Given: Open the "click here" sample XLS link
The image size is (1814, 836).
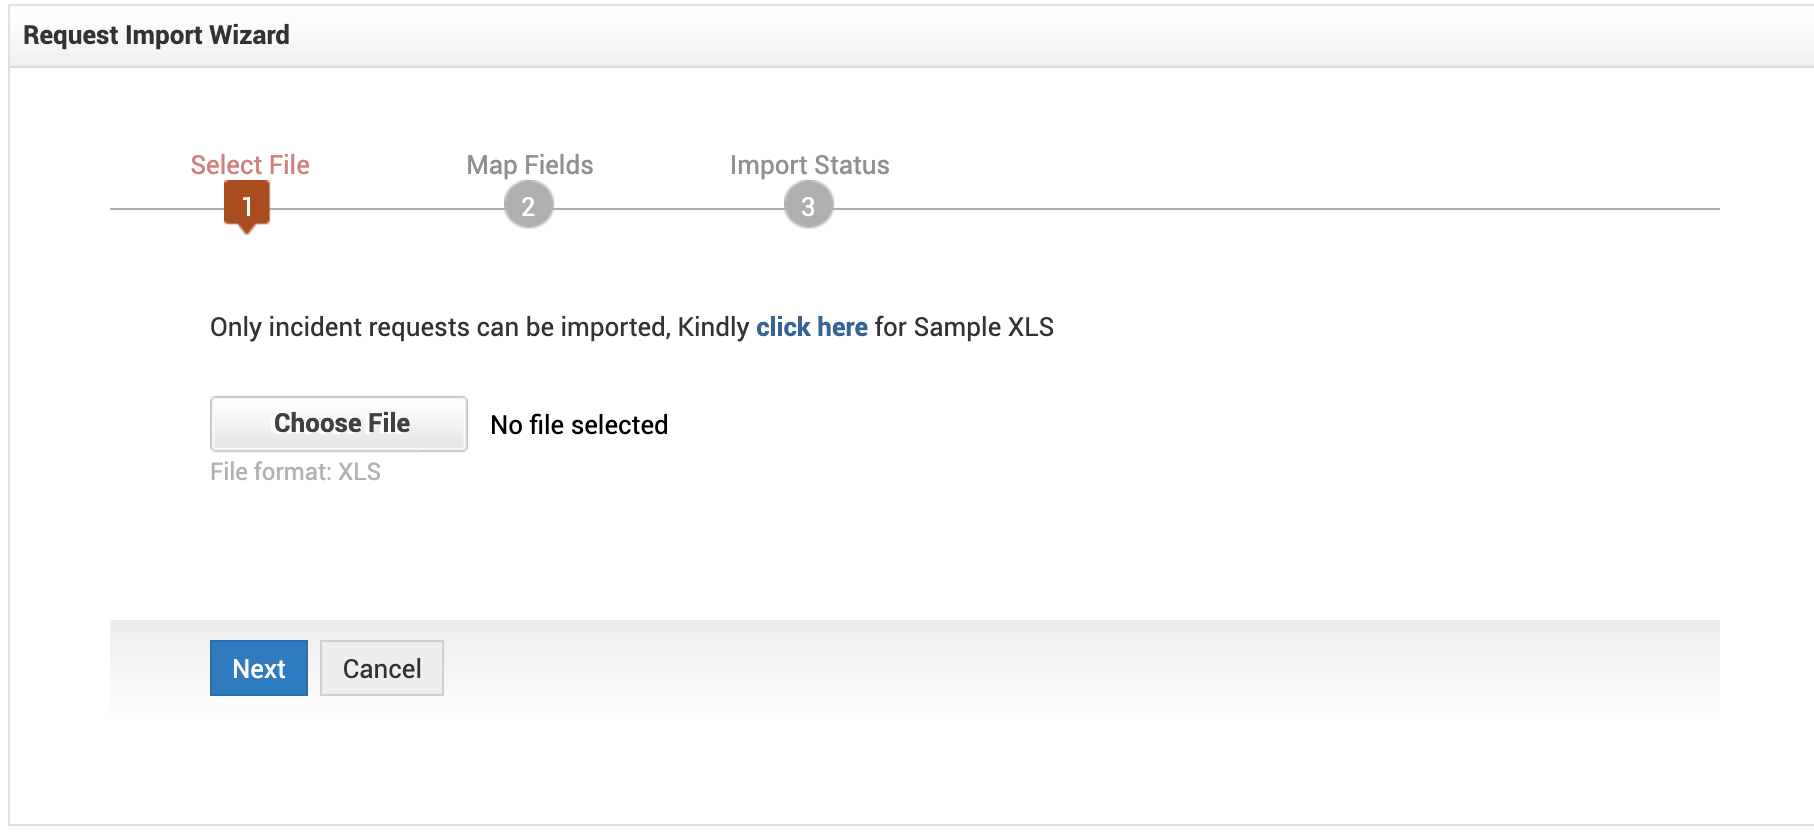Looking at the screenshot, I should 811,327.
